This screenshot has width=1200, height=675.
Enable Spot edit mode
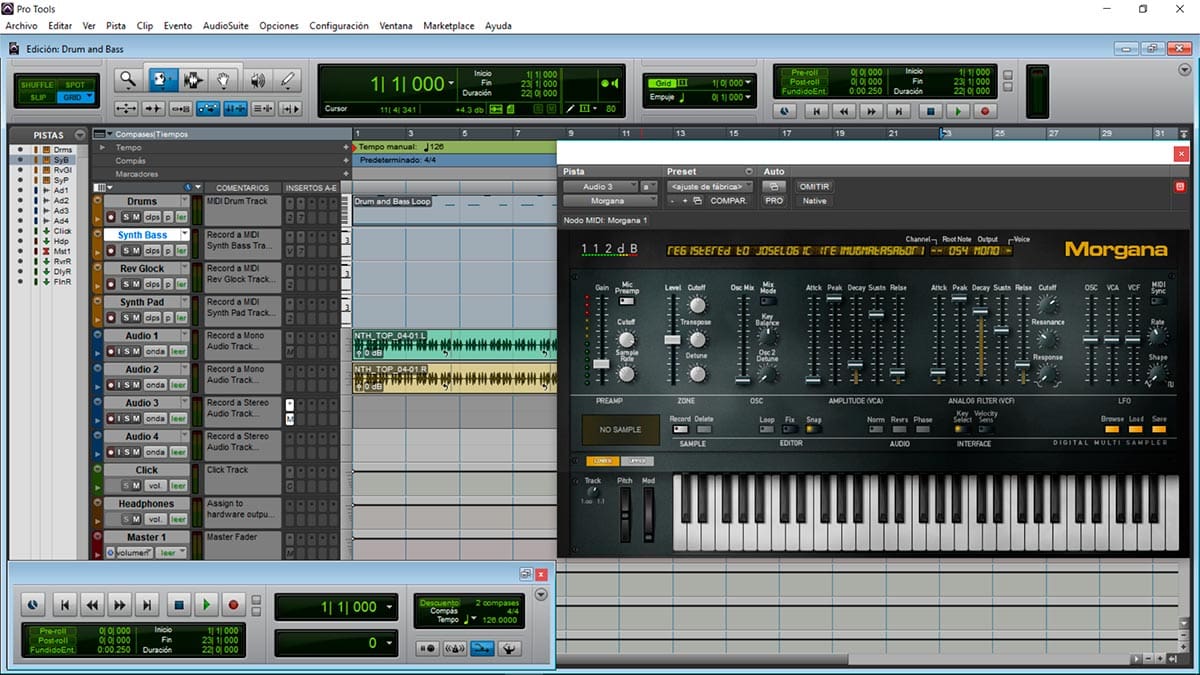(75, 85)
